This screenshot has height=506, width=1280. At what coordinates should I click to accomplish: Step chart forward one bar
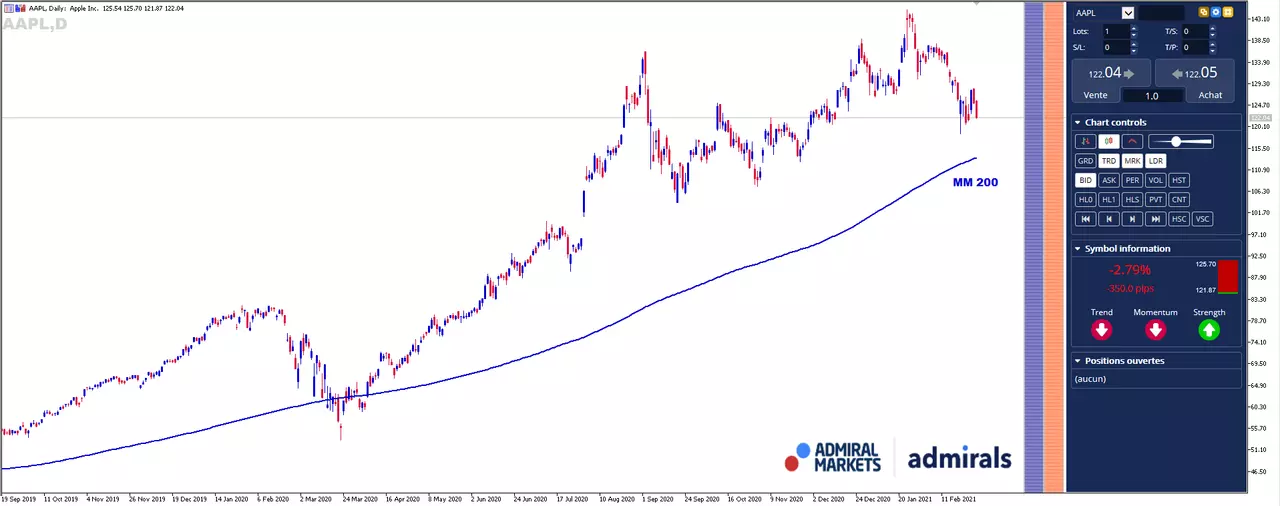coord(1132,219)
